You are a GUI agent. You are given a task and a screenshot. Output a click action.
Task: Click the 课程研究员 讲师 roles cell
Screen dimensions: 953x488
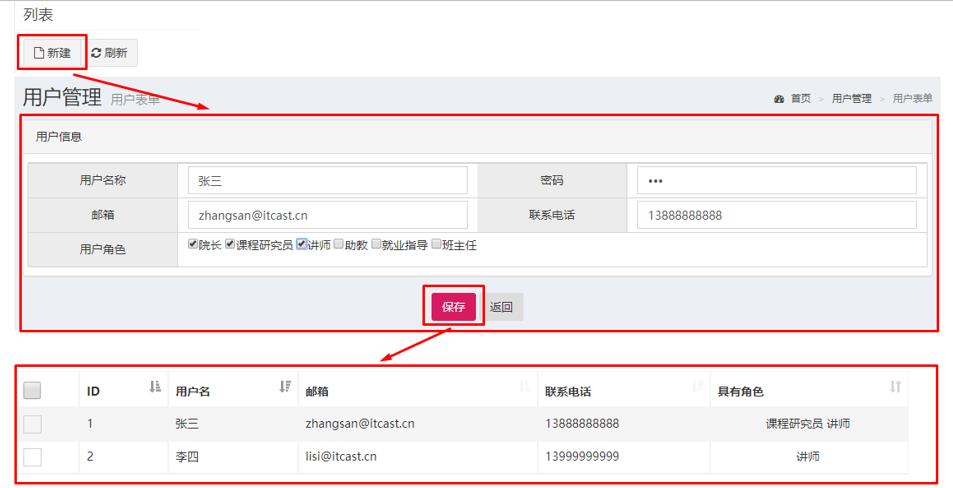point(808,424)
